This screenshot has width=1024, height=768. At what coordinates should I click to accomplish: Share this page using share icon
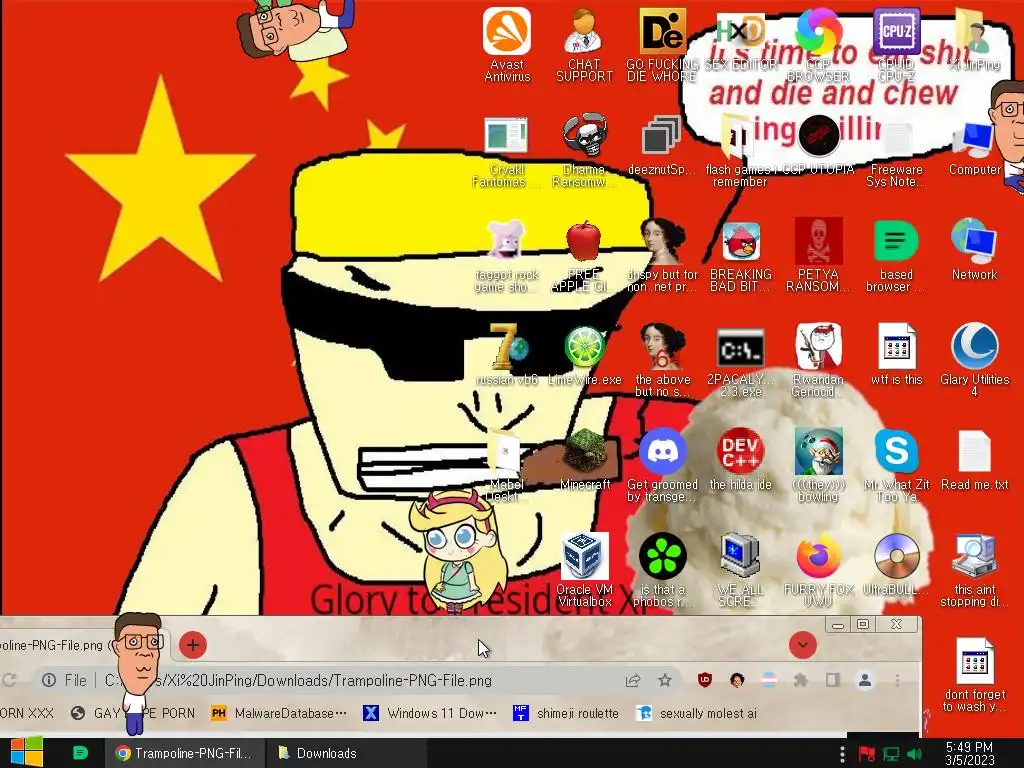click(633, 680)
